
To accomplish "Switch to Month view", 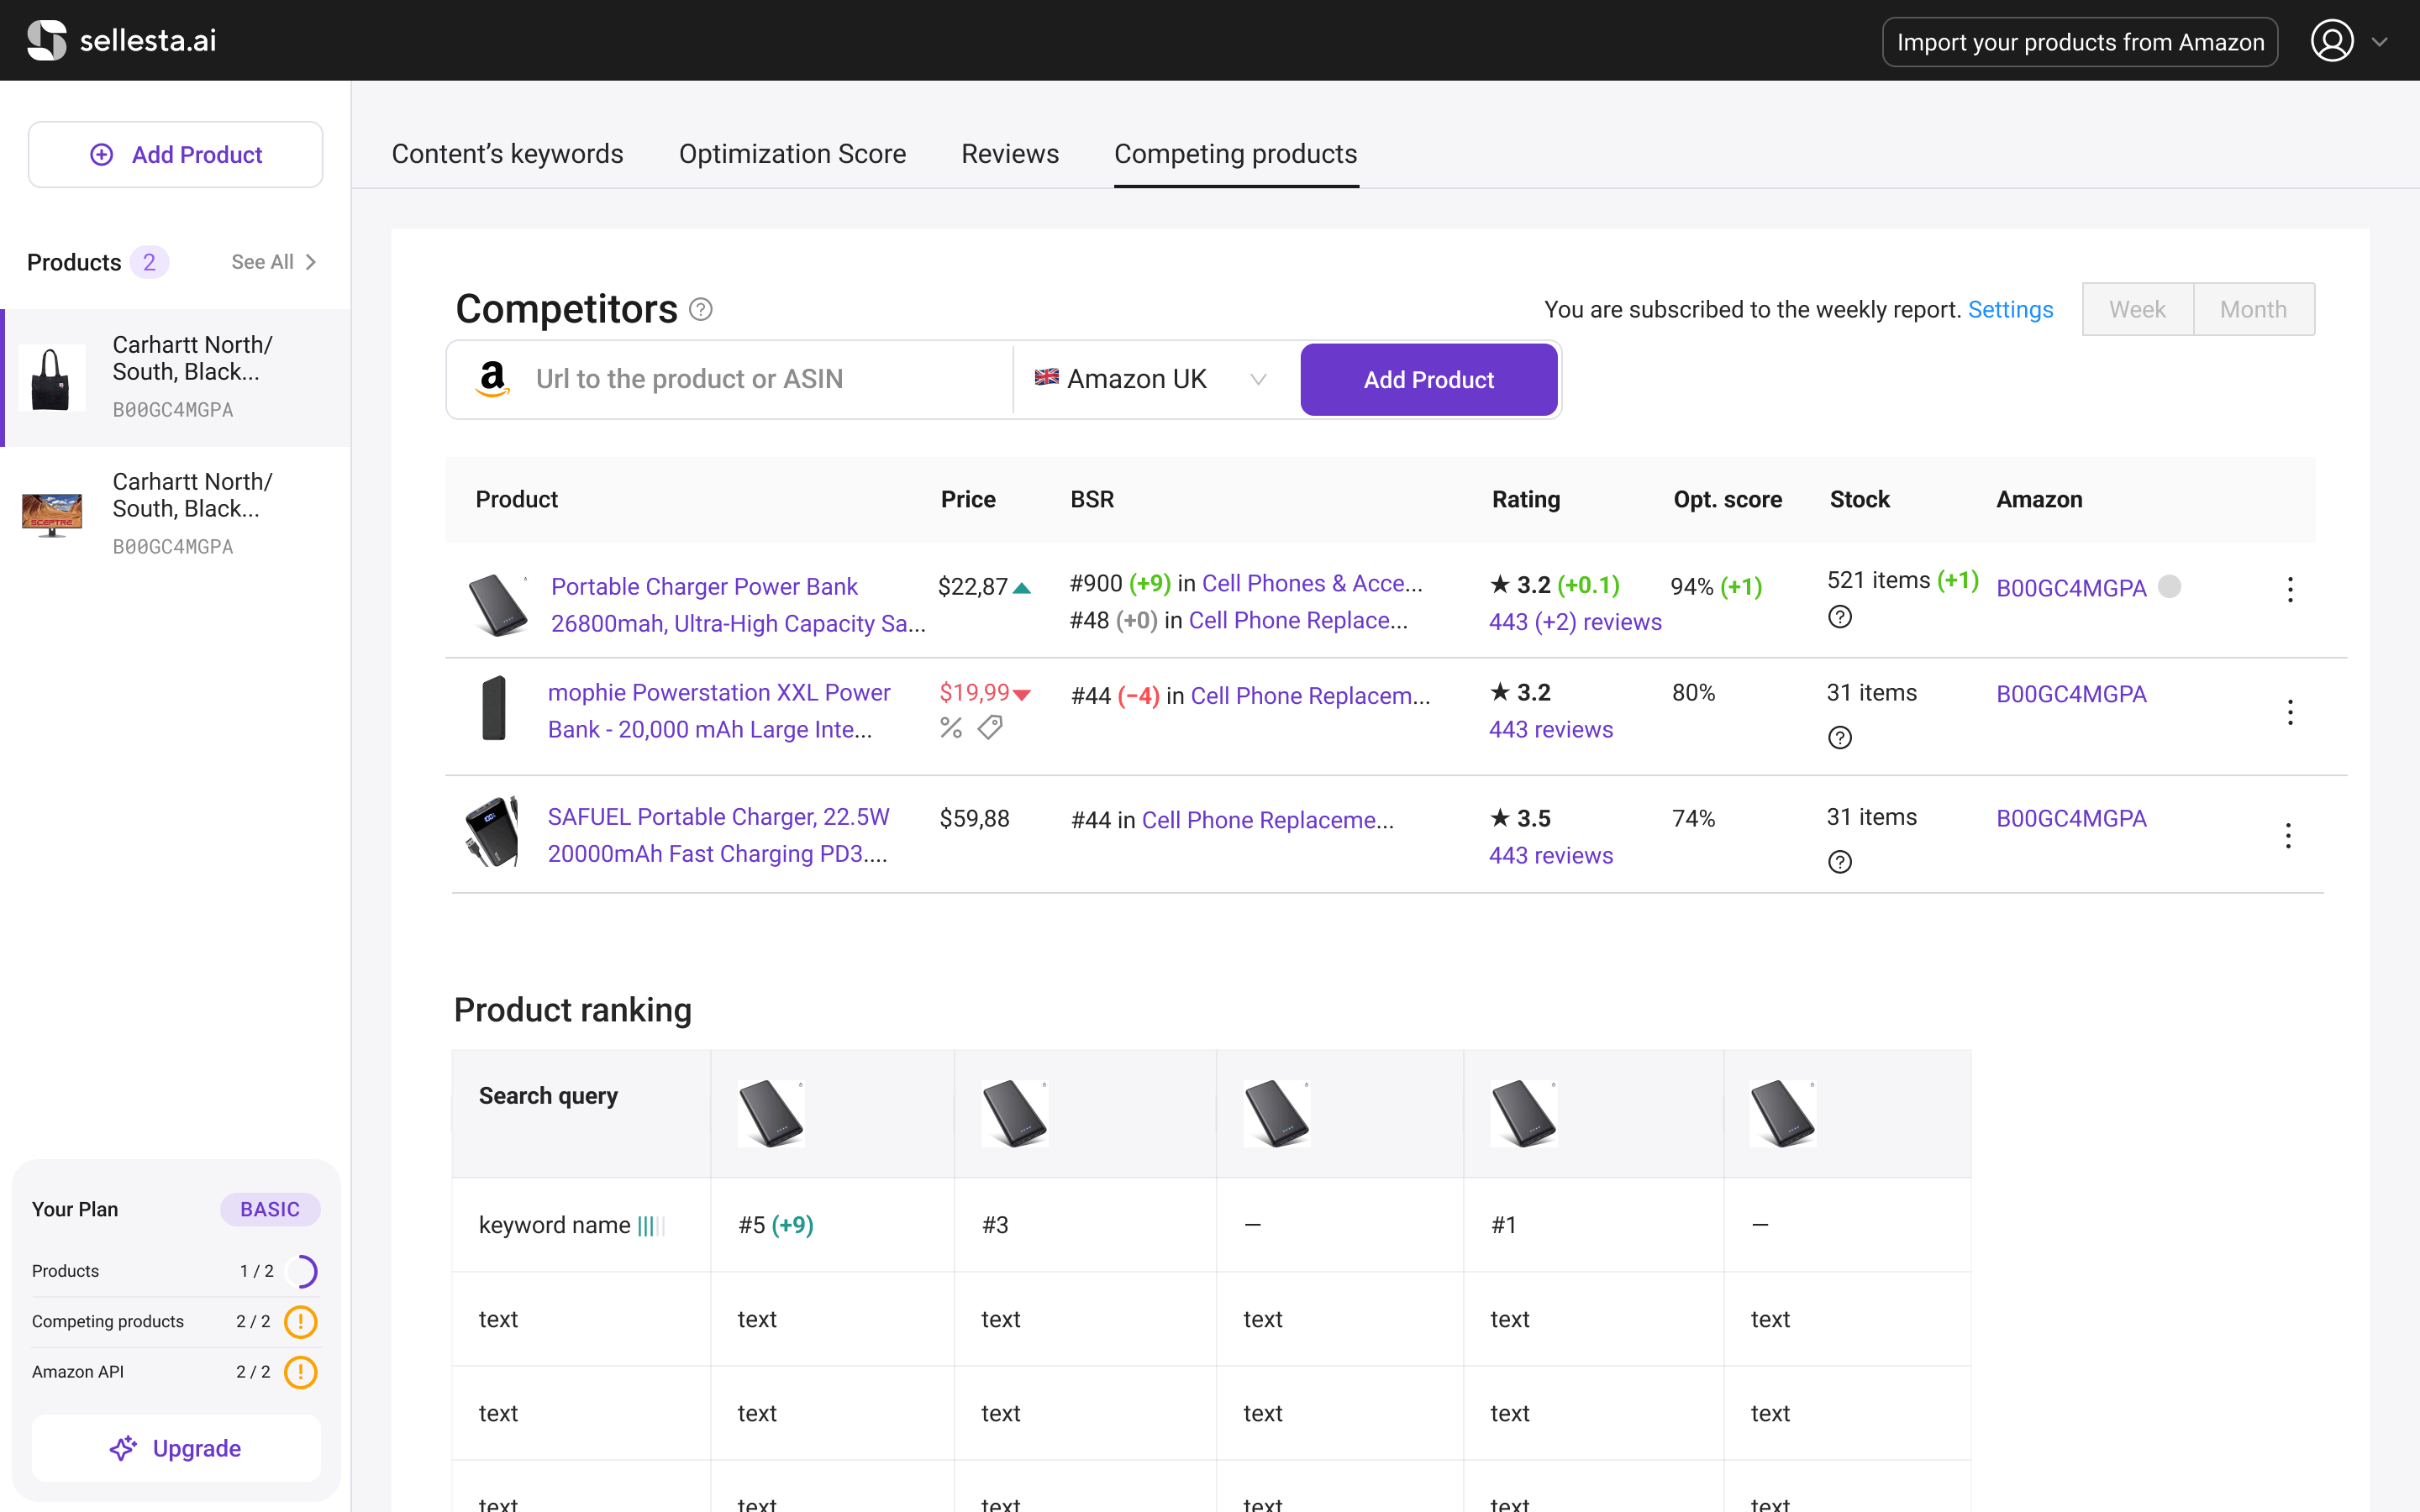I will pos(2253,309).
